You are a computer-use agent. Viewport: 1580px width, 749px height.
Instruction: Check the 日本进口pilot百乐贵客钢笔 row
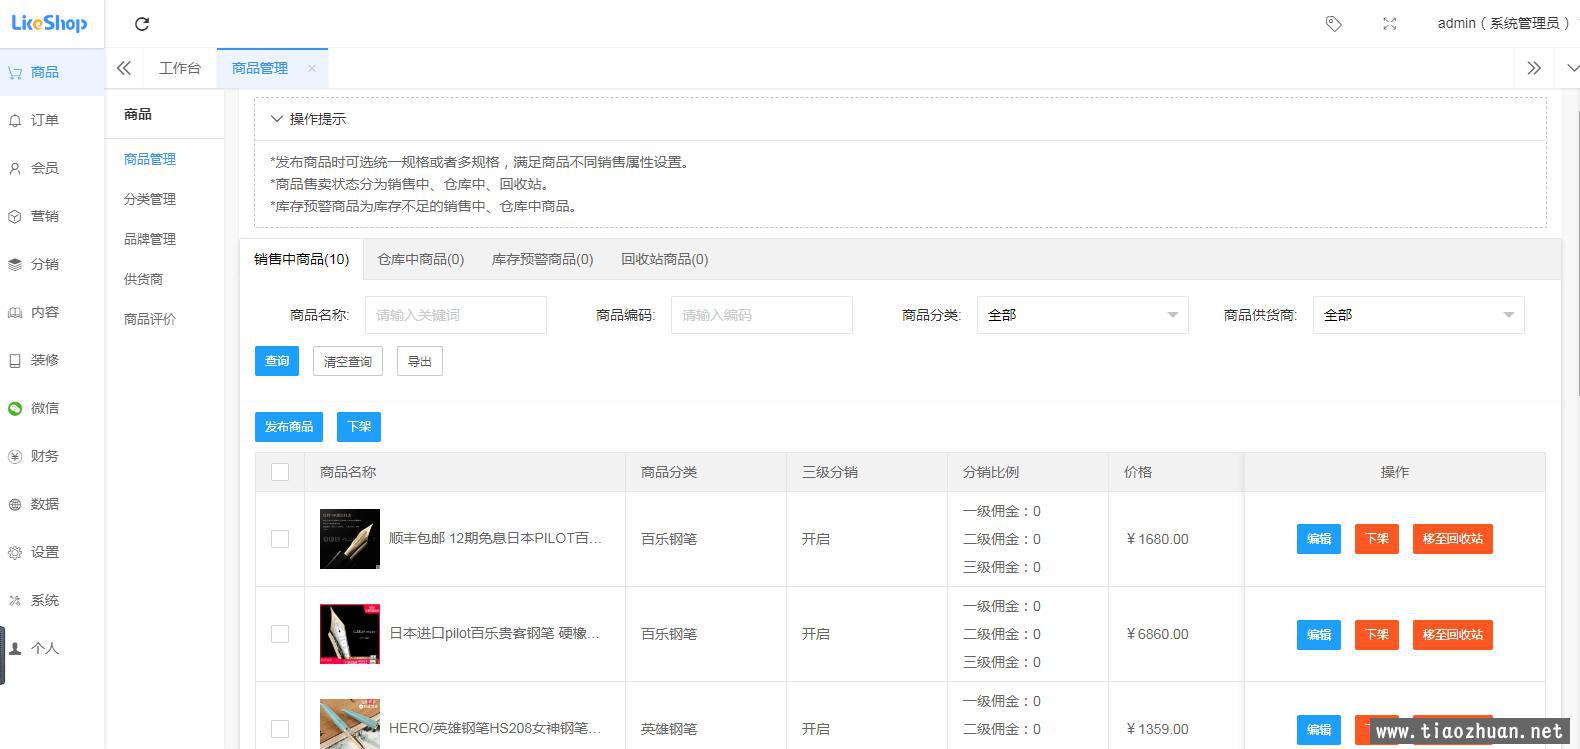pyautogui.click(x=280, y=634)
